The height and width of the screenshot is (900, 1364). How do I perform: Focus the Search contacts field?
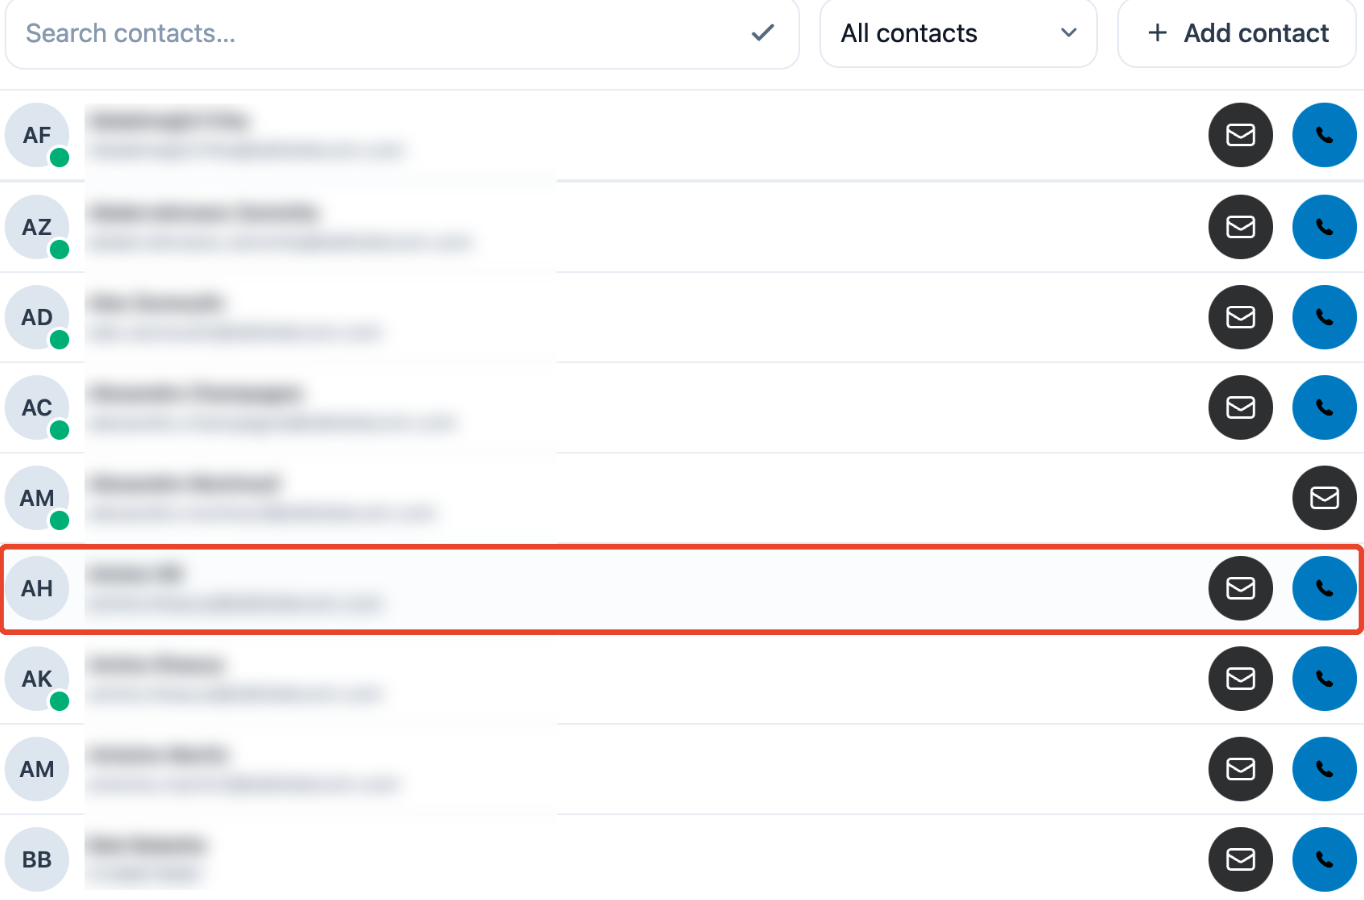(402, 33)
